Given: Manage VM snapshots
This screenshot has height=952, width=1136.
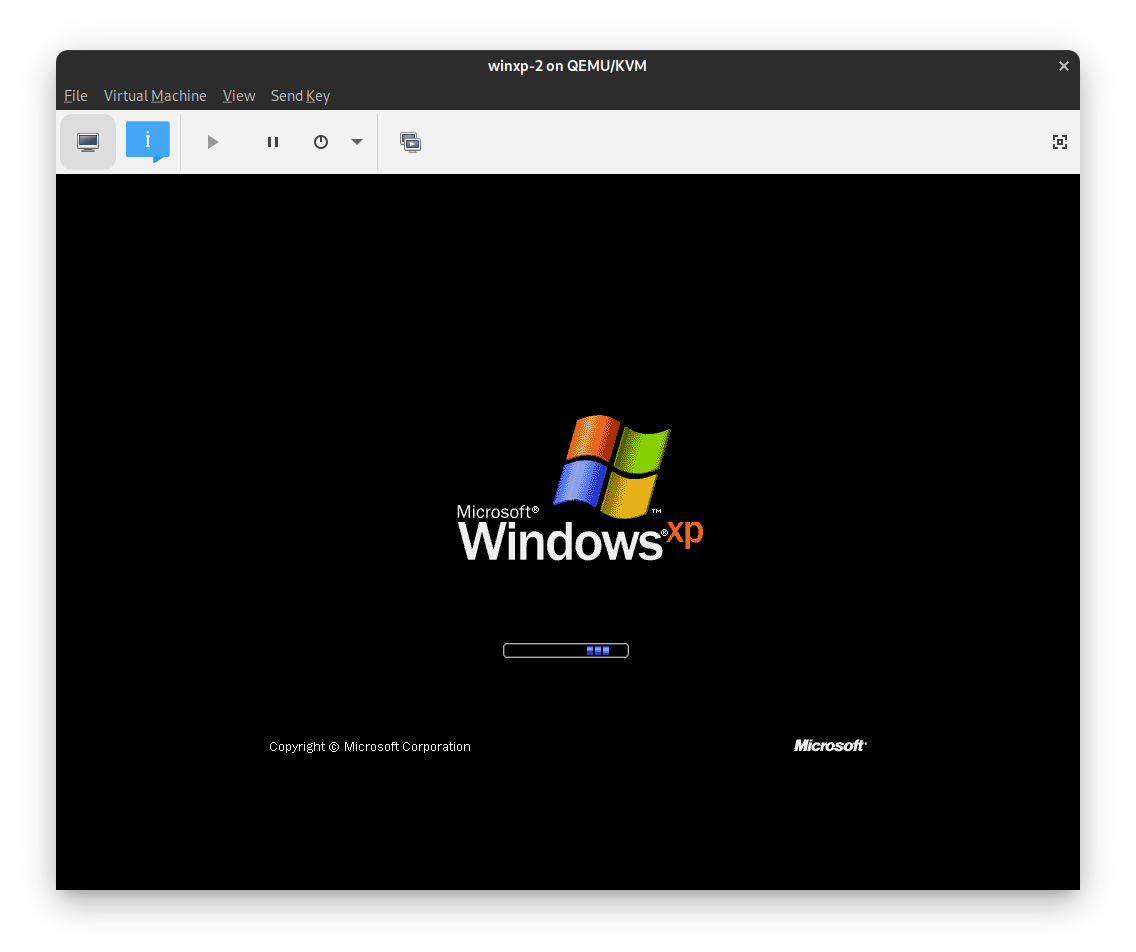Looking at the screenshot, I should [x=411, y=142].
